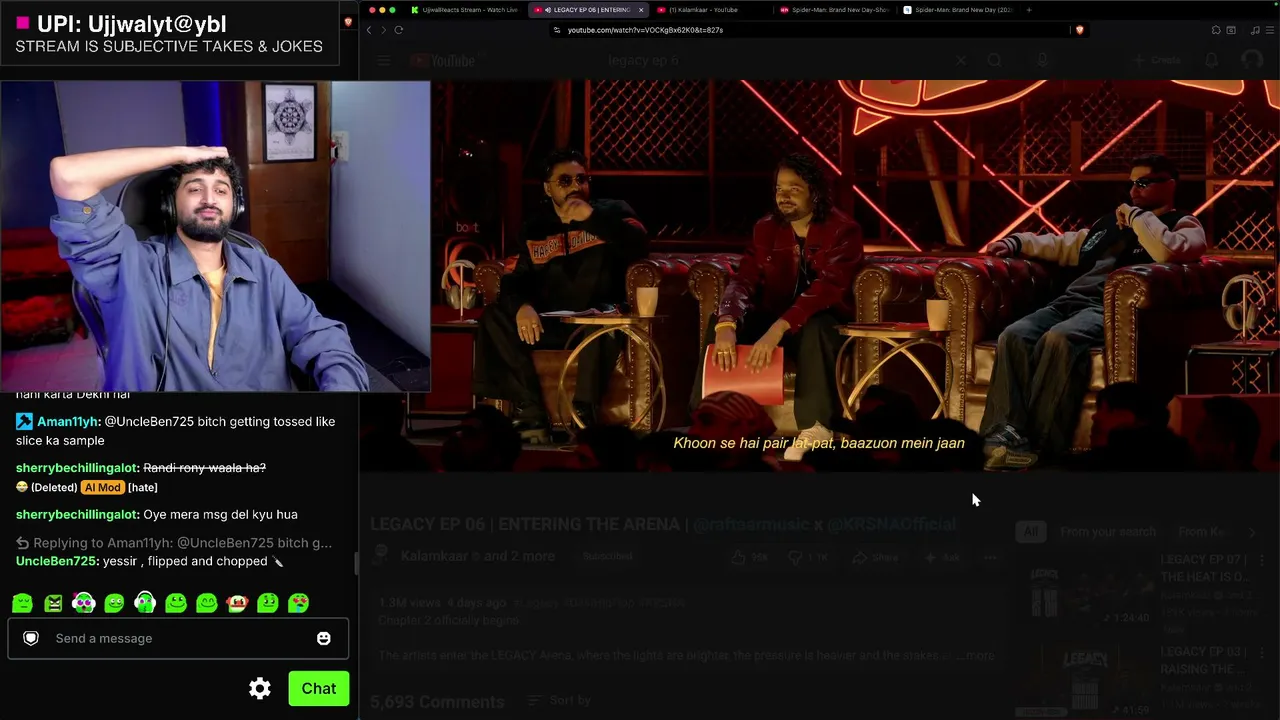Switch to Spider-Man: Brand New Day-Show tab
Screen dimensions: 1280x720
[834, 10]
